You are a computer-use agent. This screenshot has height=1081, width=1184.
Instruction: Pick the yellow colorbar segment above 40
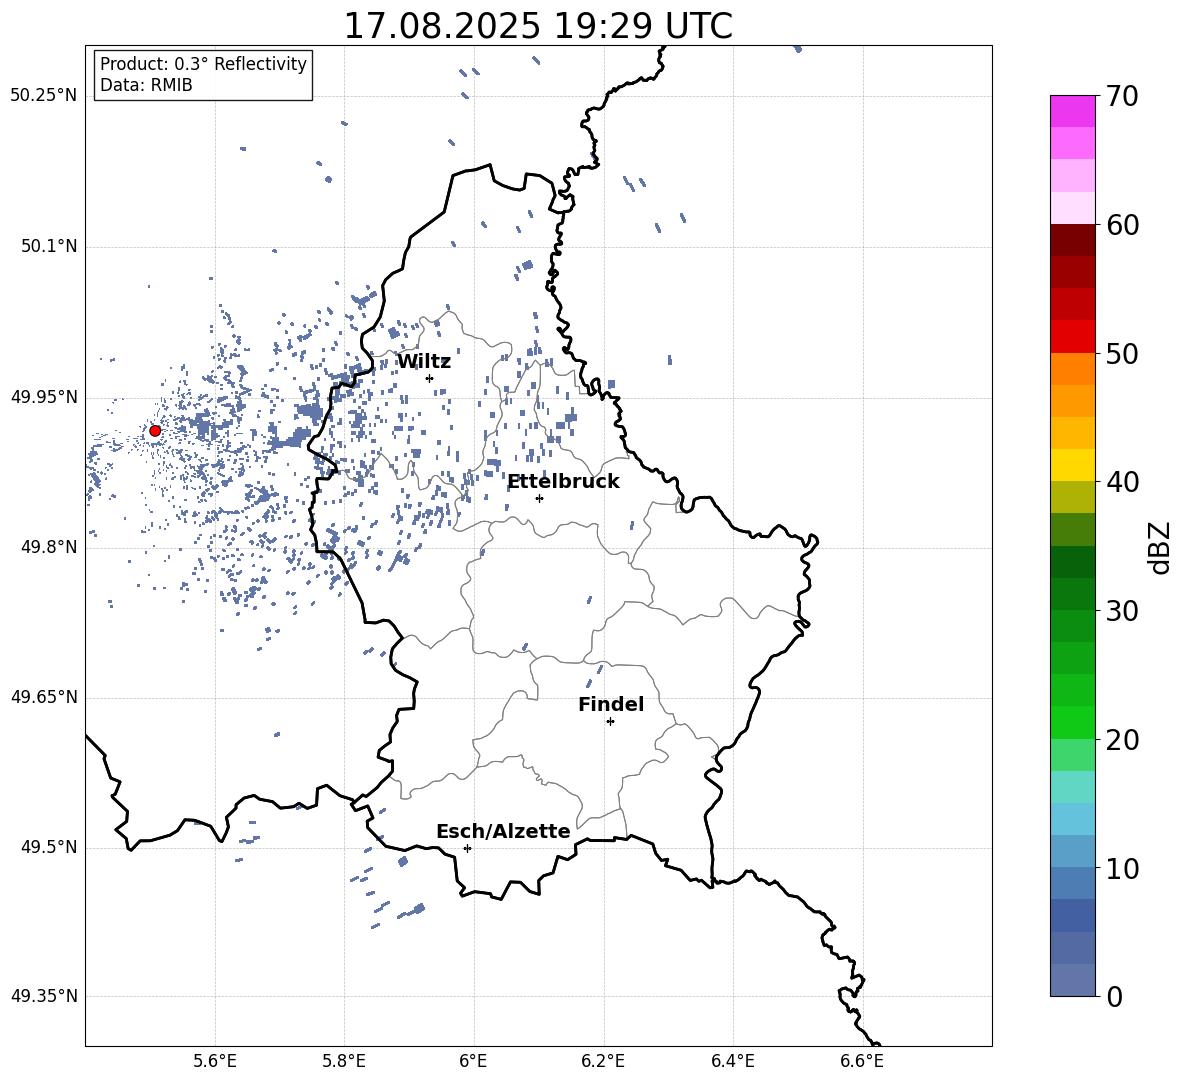[1072, 466]
